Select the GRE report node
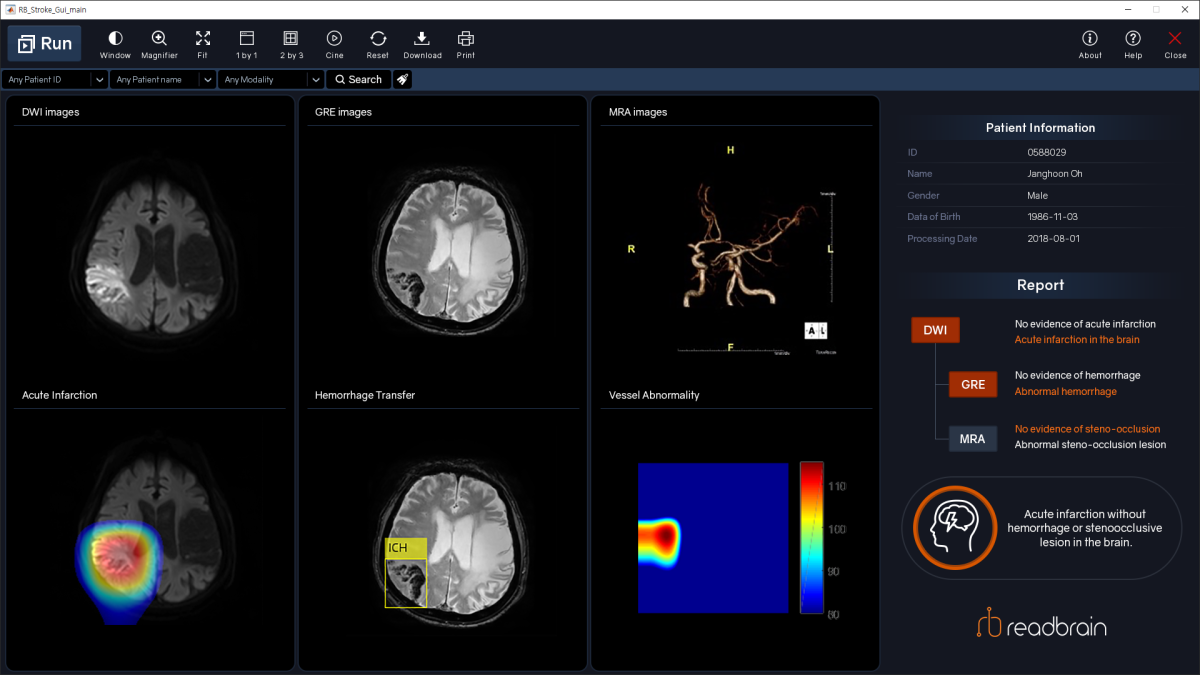Screen dimensions: 1200x675 [x=973, y=384]
